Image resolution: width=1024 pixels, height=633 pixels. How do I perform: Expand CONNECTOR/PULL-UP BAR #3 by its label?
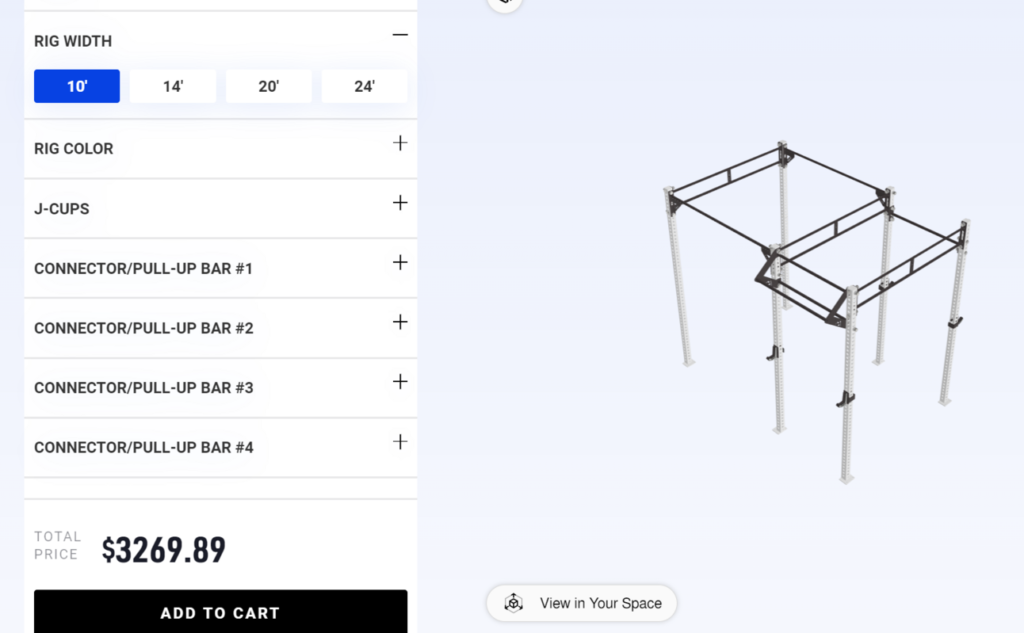pyautogui.click(x=144, y=388)
